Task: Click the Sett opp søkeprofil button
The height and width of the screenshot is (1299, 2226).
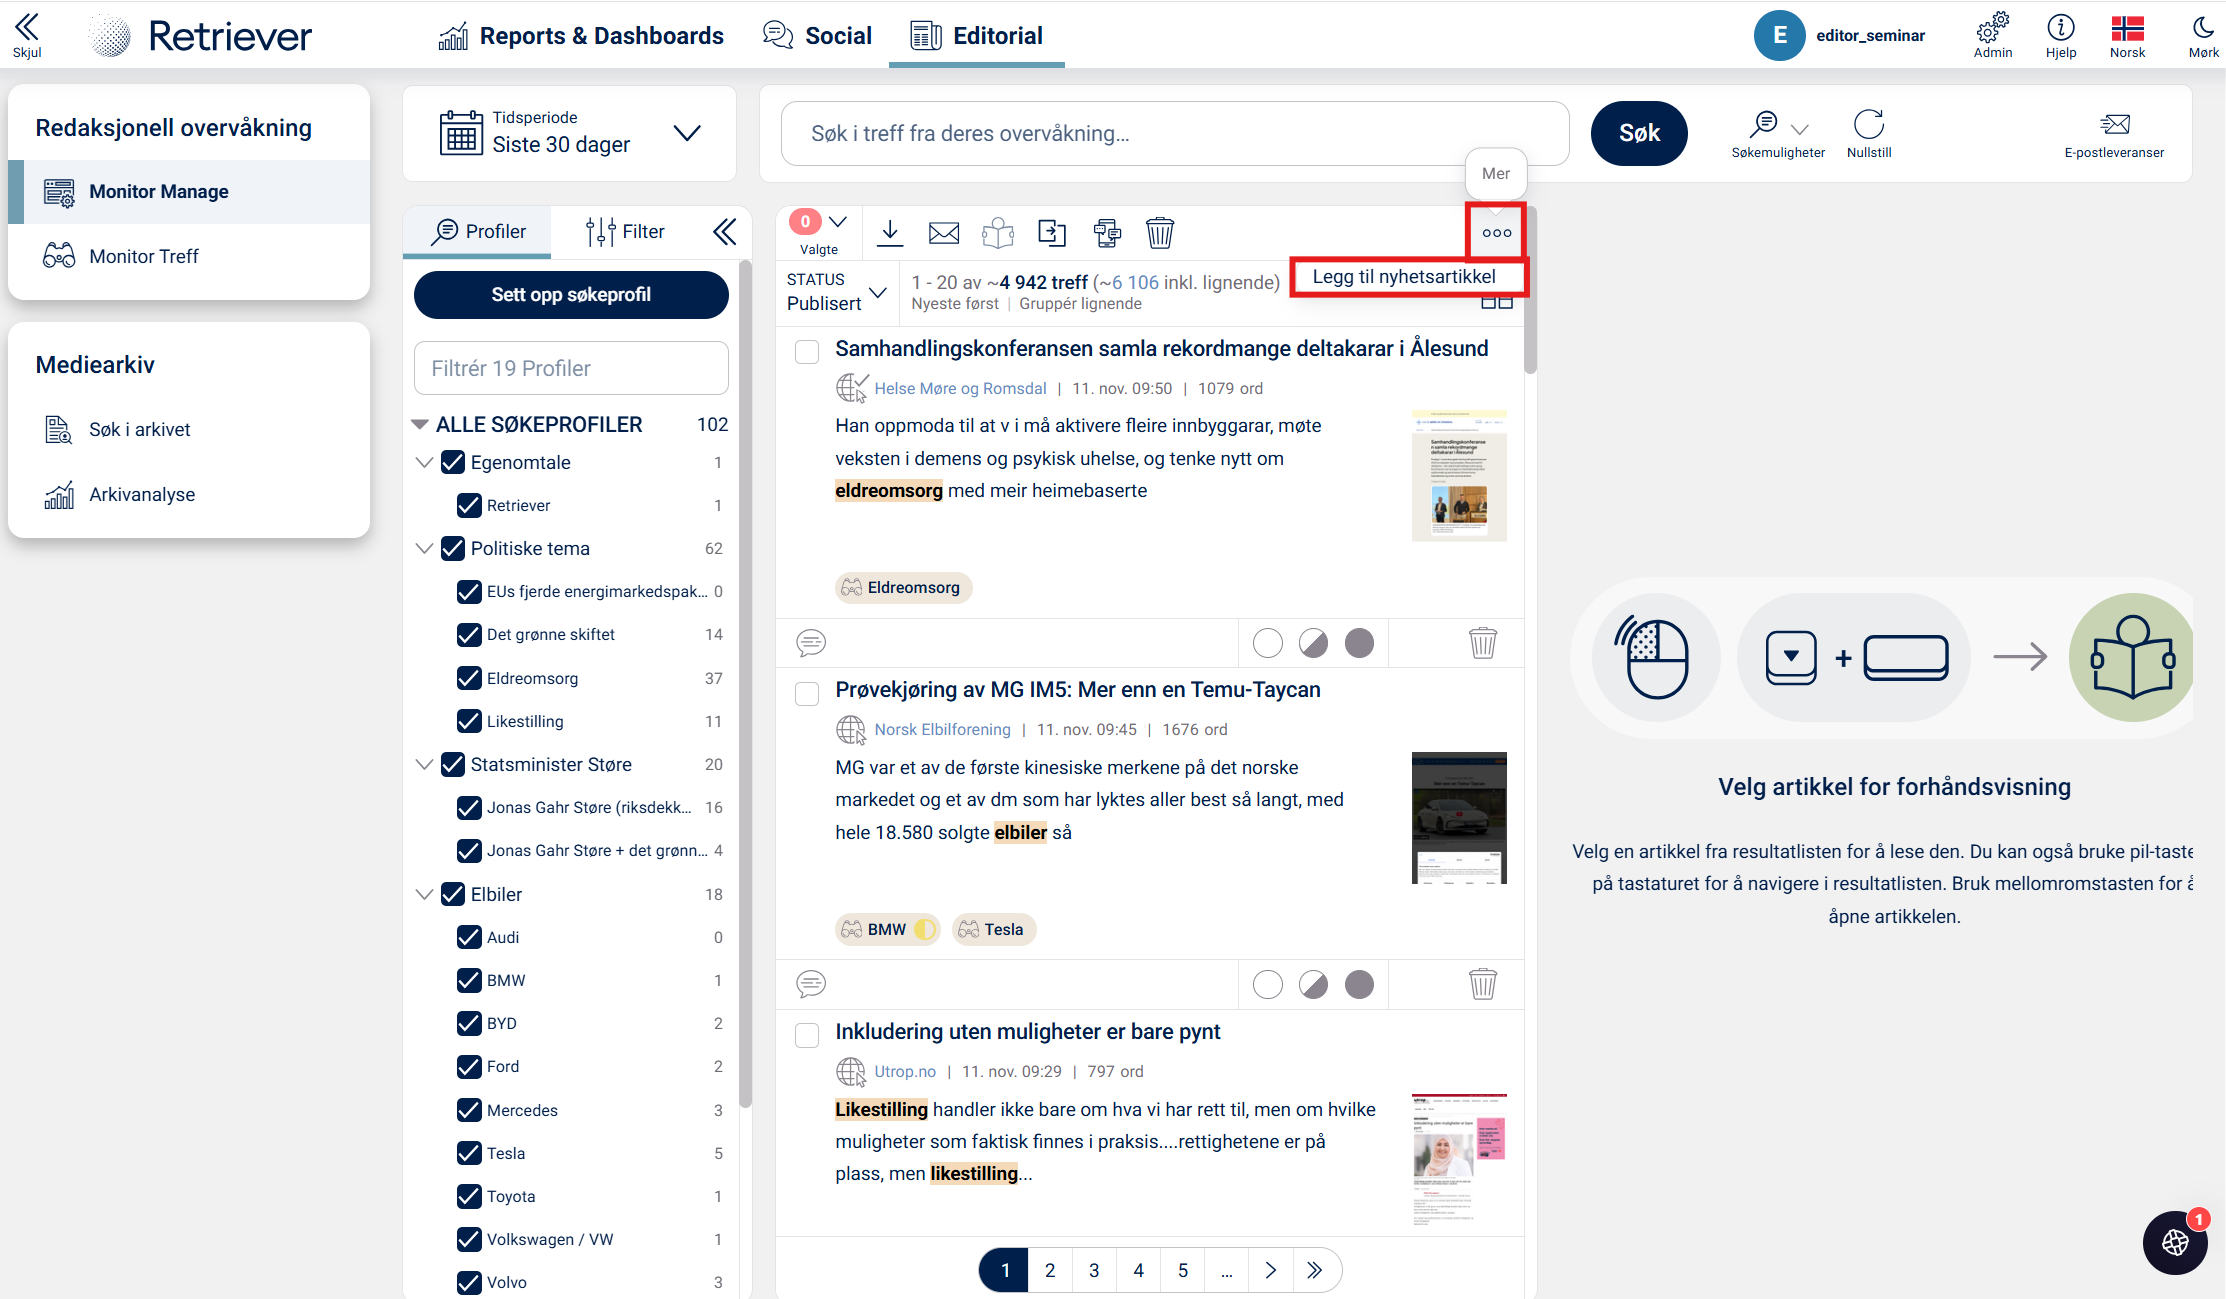Action: (571, 295)
